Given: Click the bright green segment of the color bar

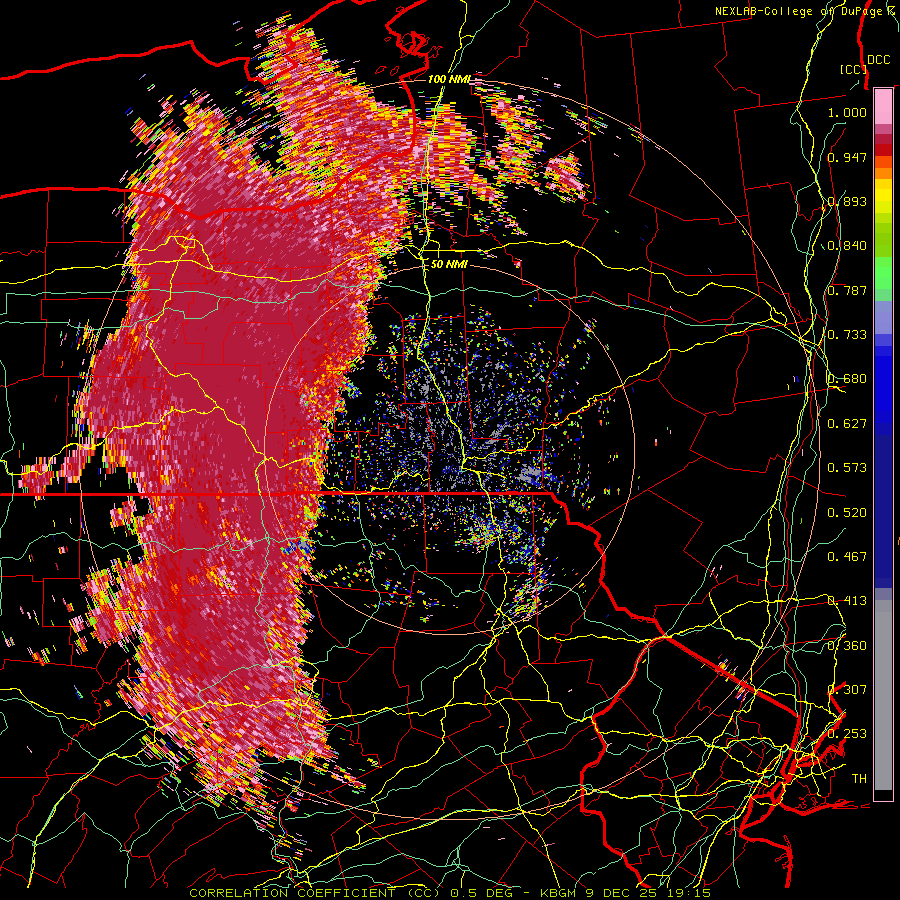Looking at the screenshot, I should pos(883,273).
